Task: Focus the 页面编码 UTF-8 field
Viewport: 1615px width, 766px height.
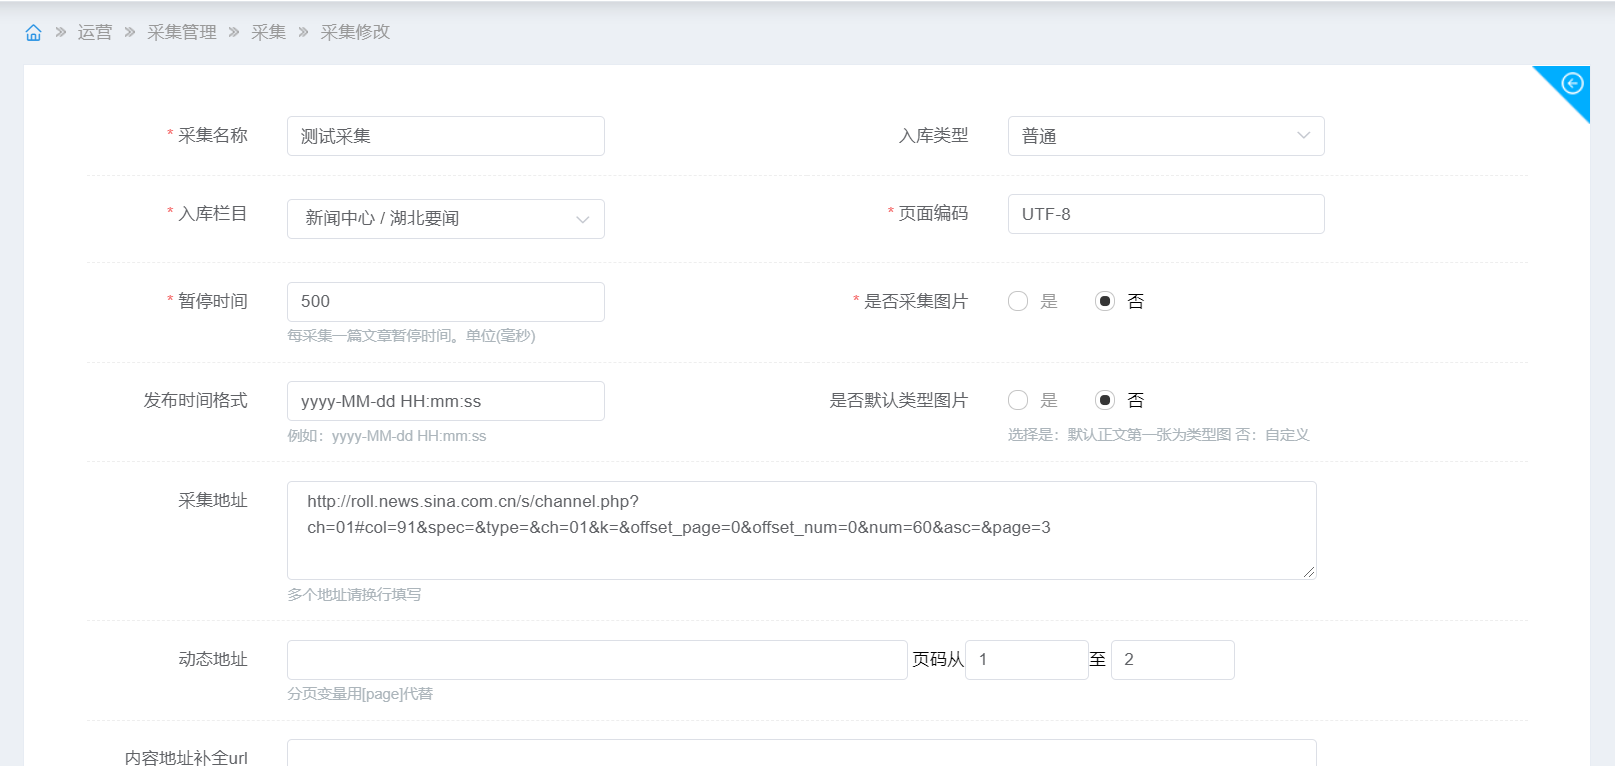Action: 1165,214
